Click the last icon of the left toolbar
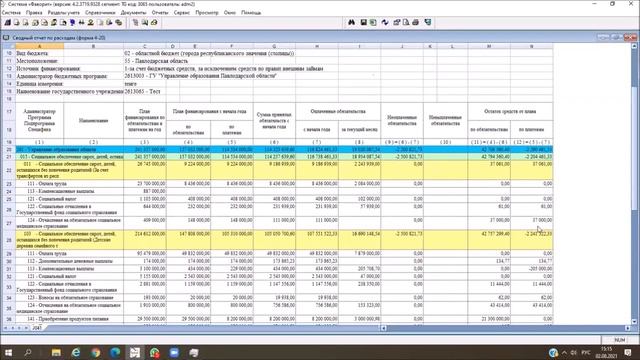640x360 pixels. (x=154, y=22)
